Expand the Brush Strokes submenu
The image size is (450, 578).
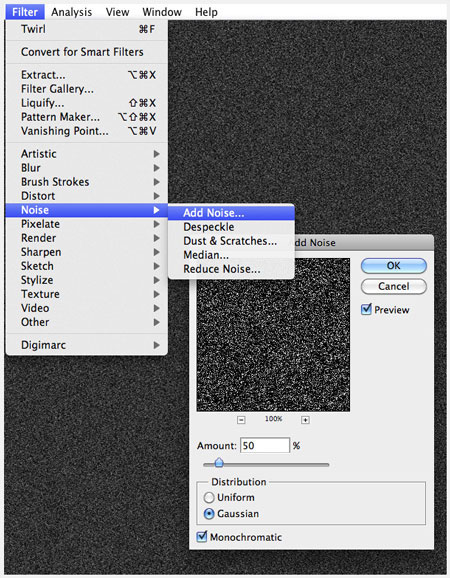[87, 182]
